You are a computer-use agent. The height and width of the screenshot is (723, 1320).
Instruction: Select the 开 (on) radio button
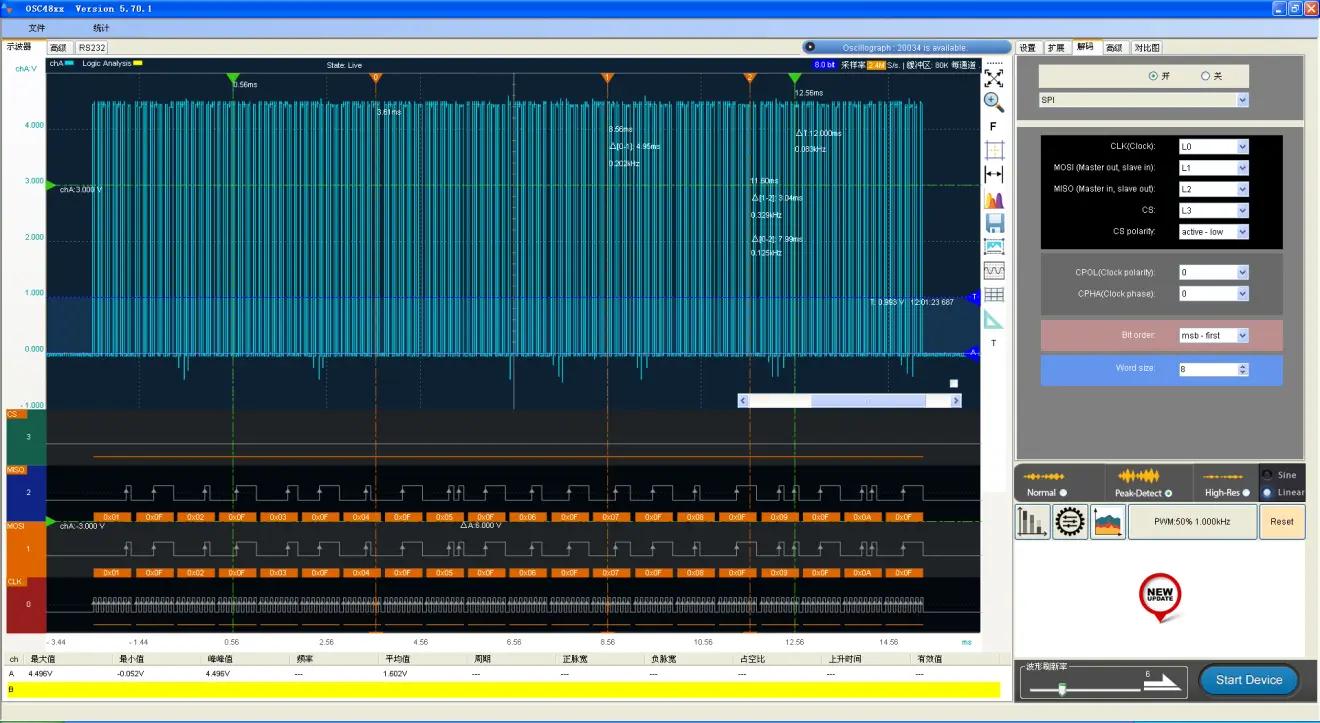tap(1153, 76)
